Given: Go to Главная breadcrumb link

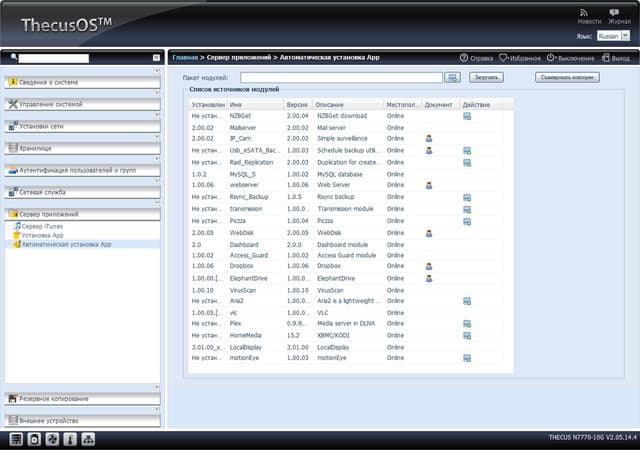Looking at the screenshot, I should pos(185,58).
